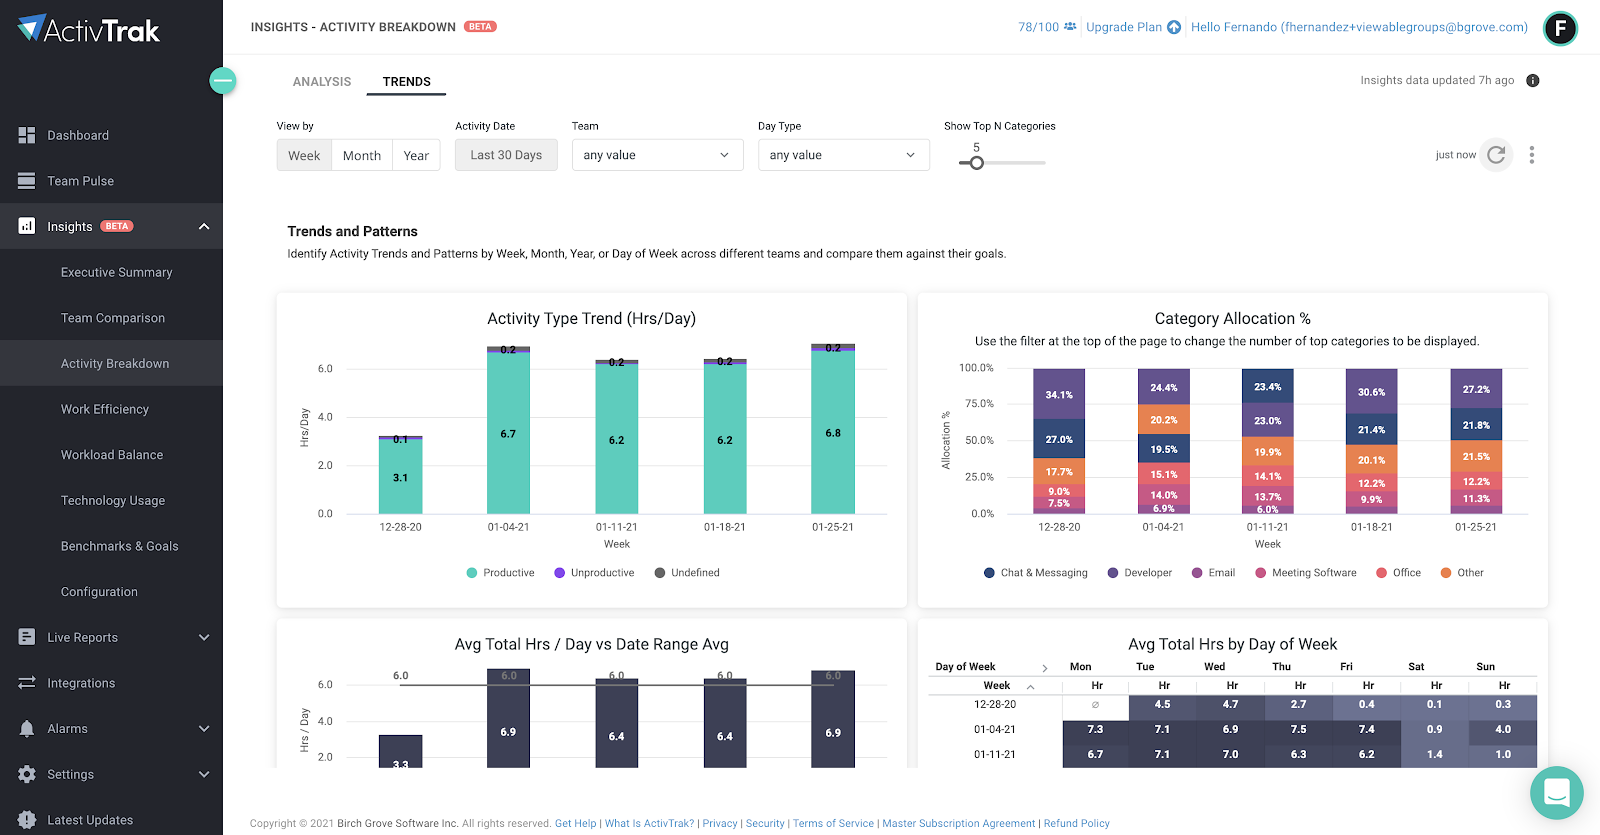Click the 34.1% segment of 12-28-20 bar
Viewport: 1600px width, 835px height.
tap(1059, 395)
